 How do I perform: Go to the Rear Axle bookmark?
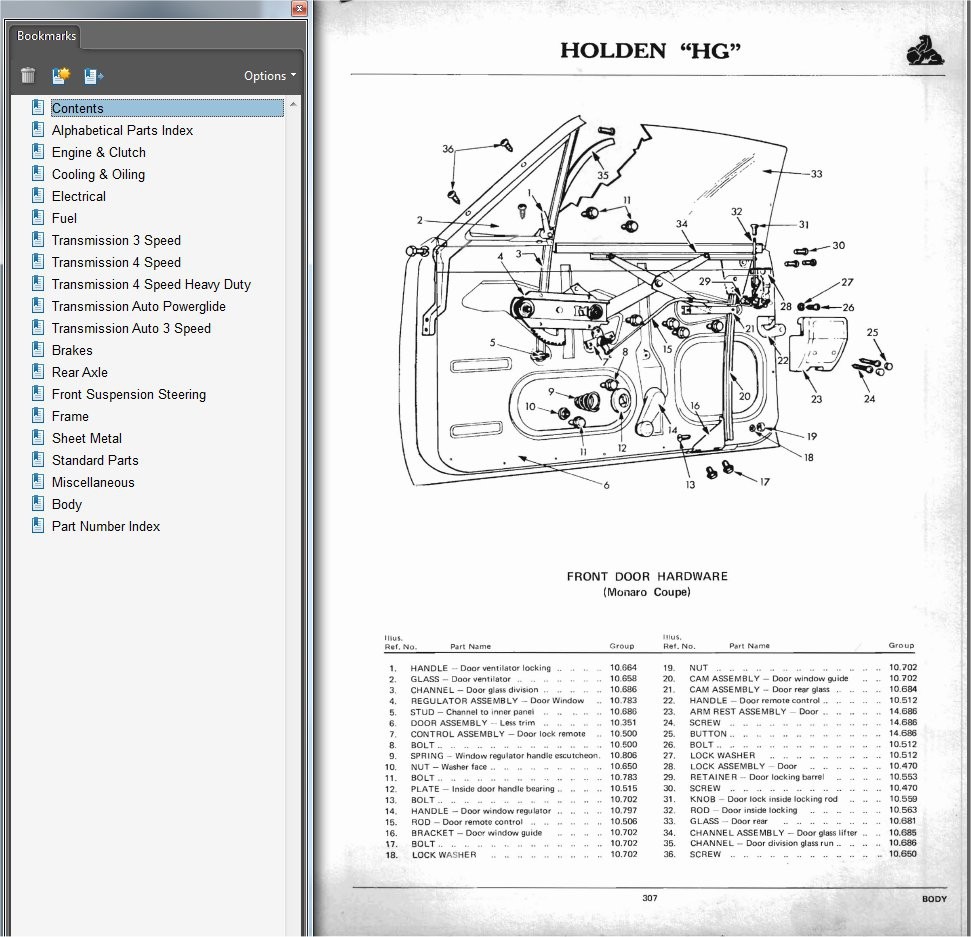click(79, 372)
